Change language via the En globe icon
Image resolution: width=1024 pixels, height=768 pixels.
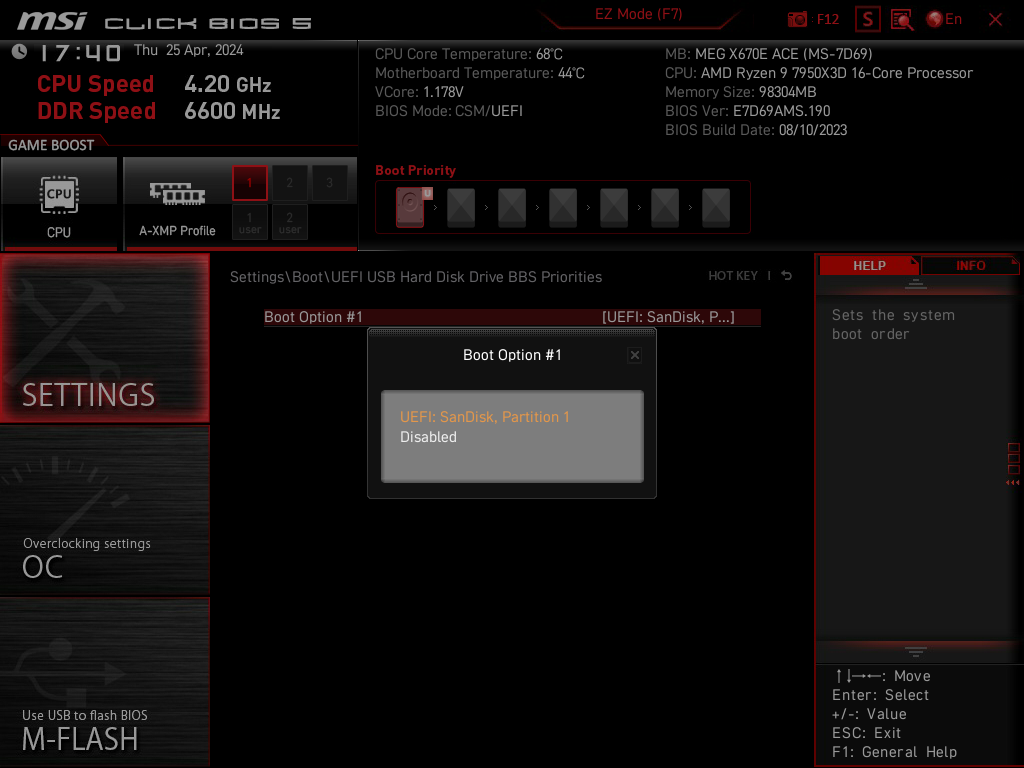pos(944,19)
